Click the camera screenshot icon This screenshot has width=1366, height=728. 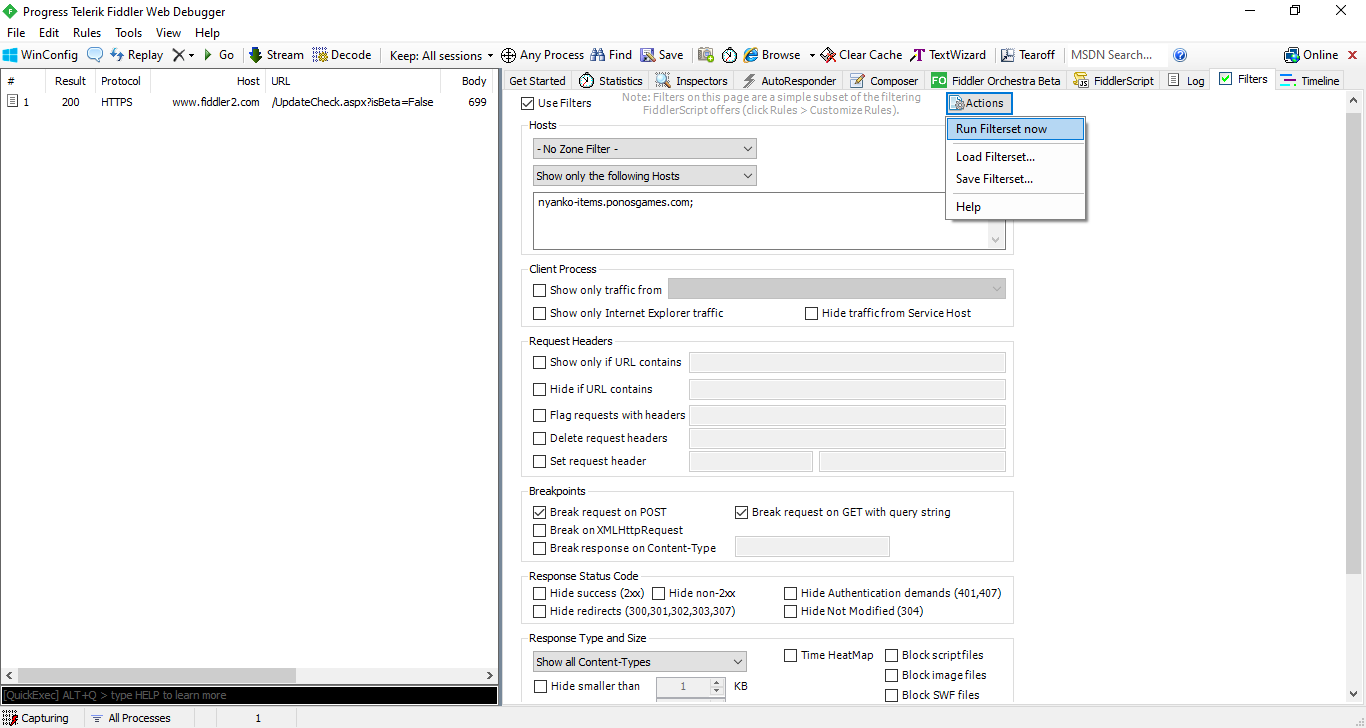click(706, 55)
